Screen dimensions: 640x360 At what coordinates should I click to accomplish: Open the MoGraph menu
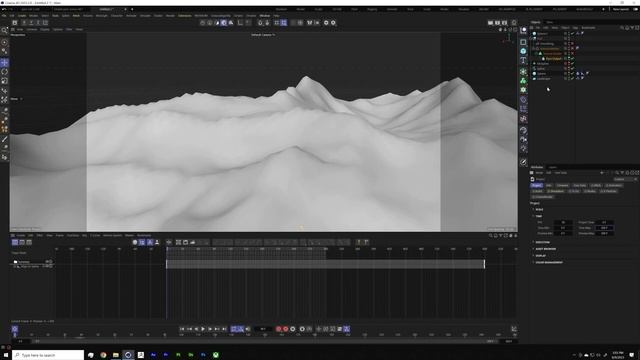101,16
